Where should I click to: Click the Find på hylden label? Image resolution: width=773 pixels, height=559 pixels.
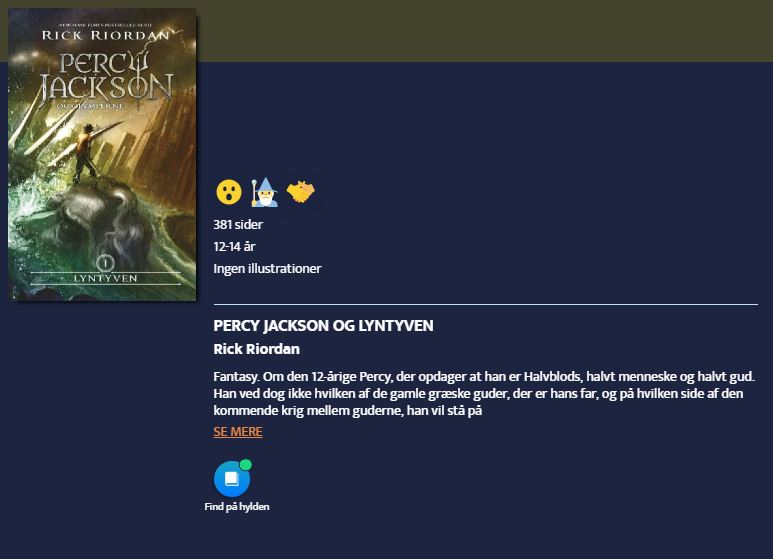pos(237,506)
